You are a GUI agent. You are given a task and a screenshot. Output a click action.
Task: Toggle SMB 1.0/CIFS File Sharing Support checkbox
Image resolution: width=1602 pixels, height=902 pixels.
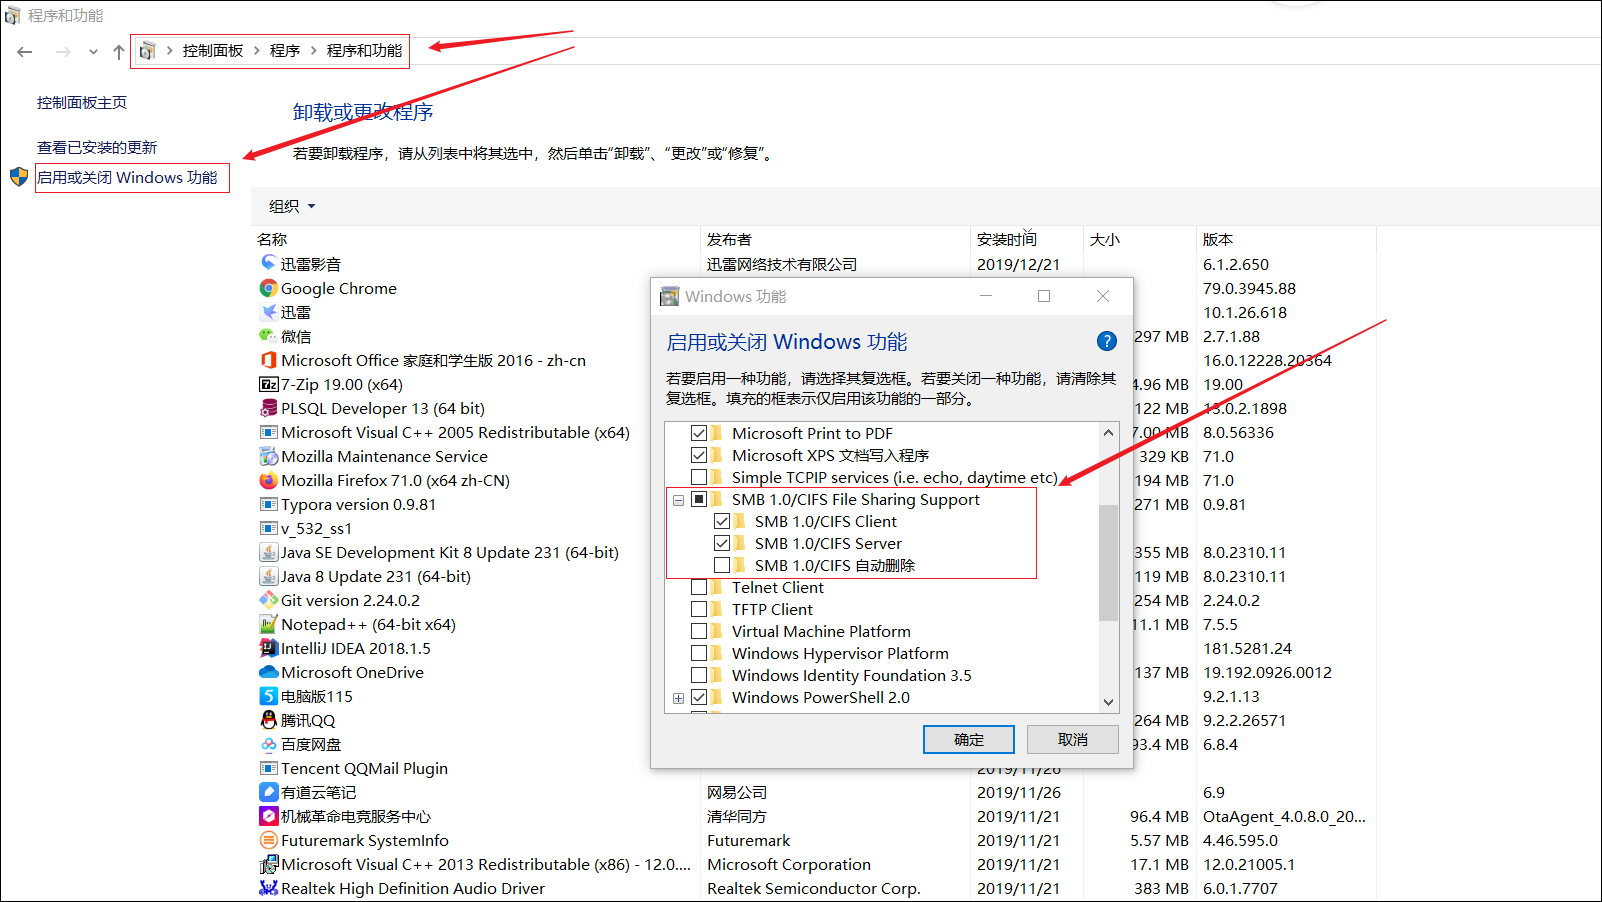pos(699,499)
